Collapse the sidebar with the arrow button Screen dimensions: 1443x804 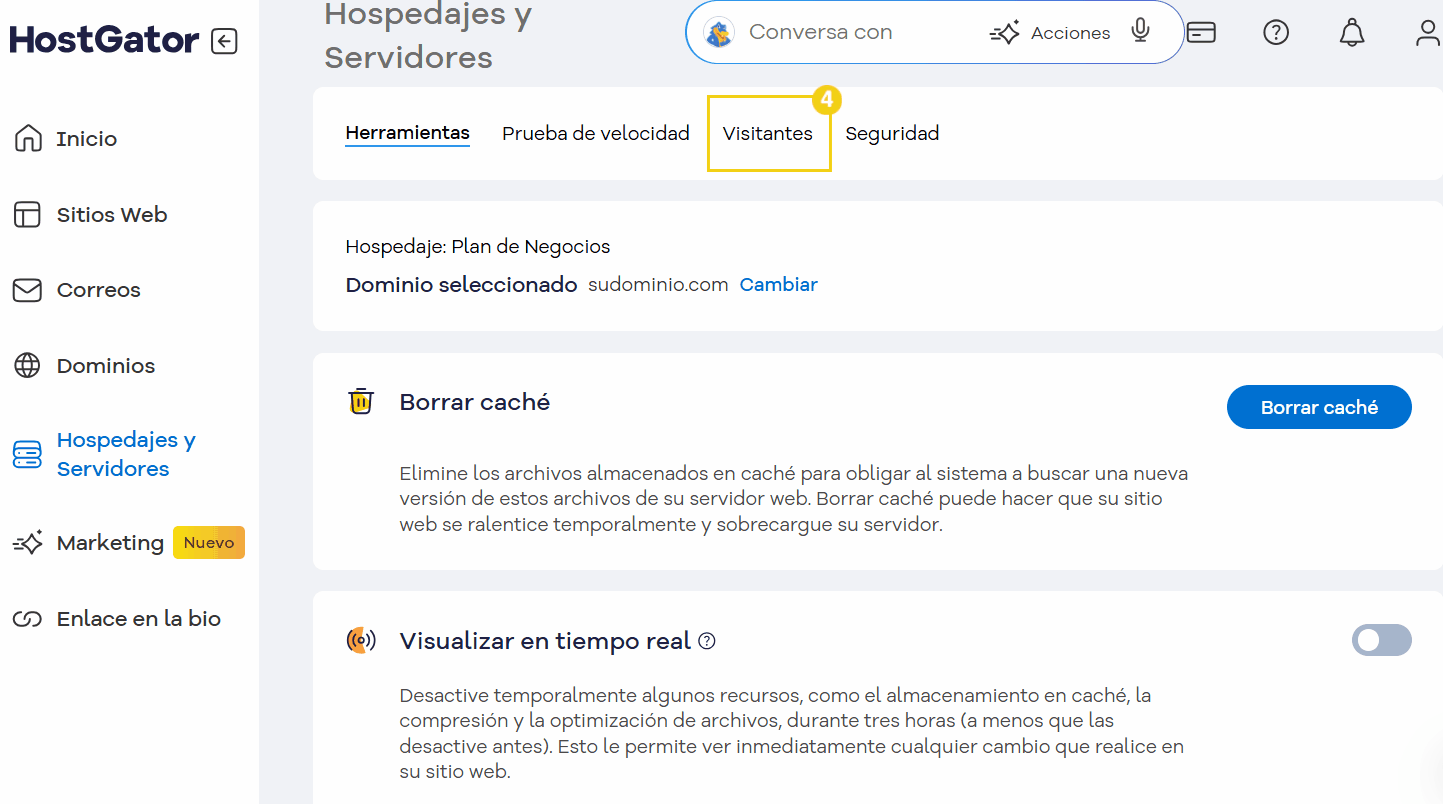[x=225, y=40]
